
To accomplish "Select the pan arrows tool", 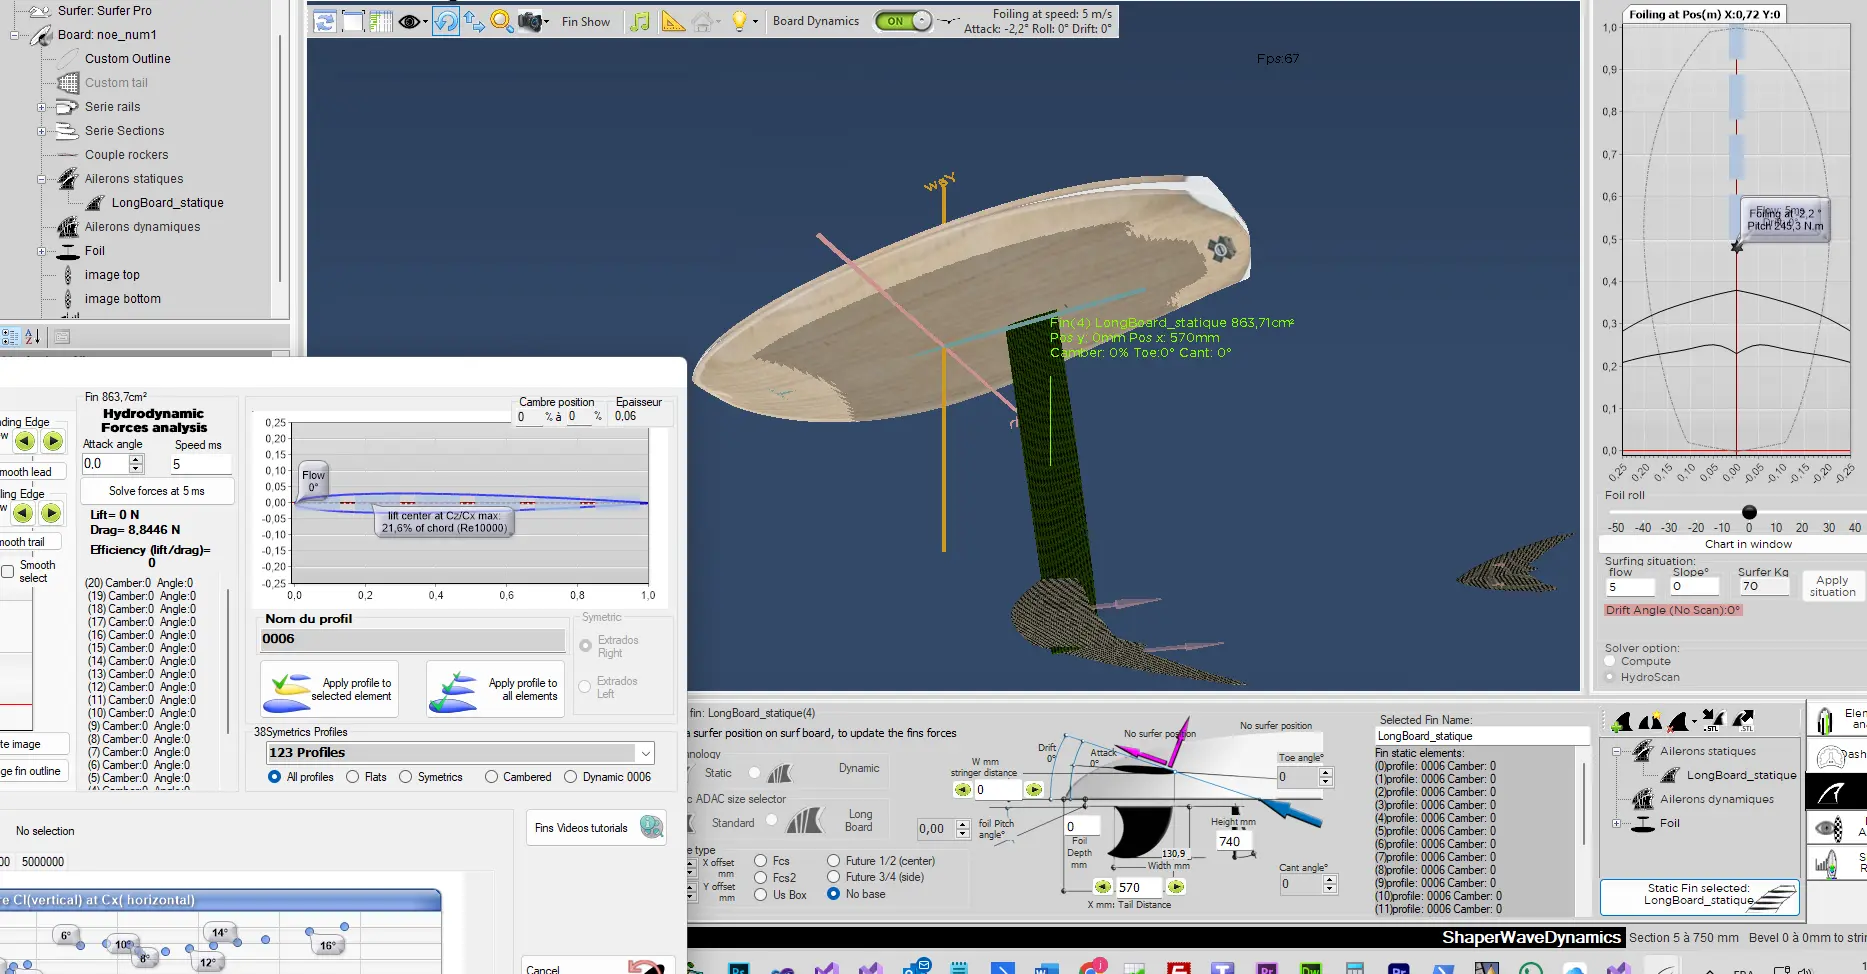I will coord(474,21).
